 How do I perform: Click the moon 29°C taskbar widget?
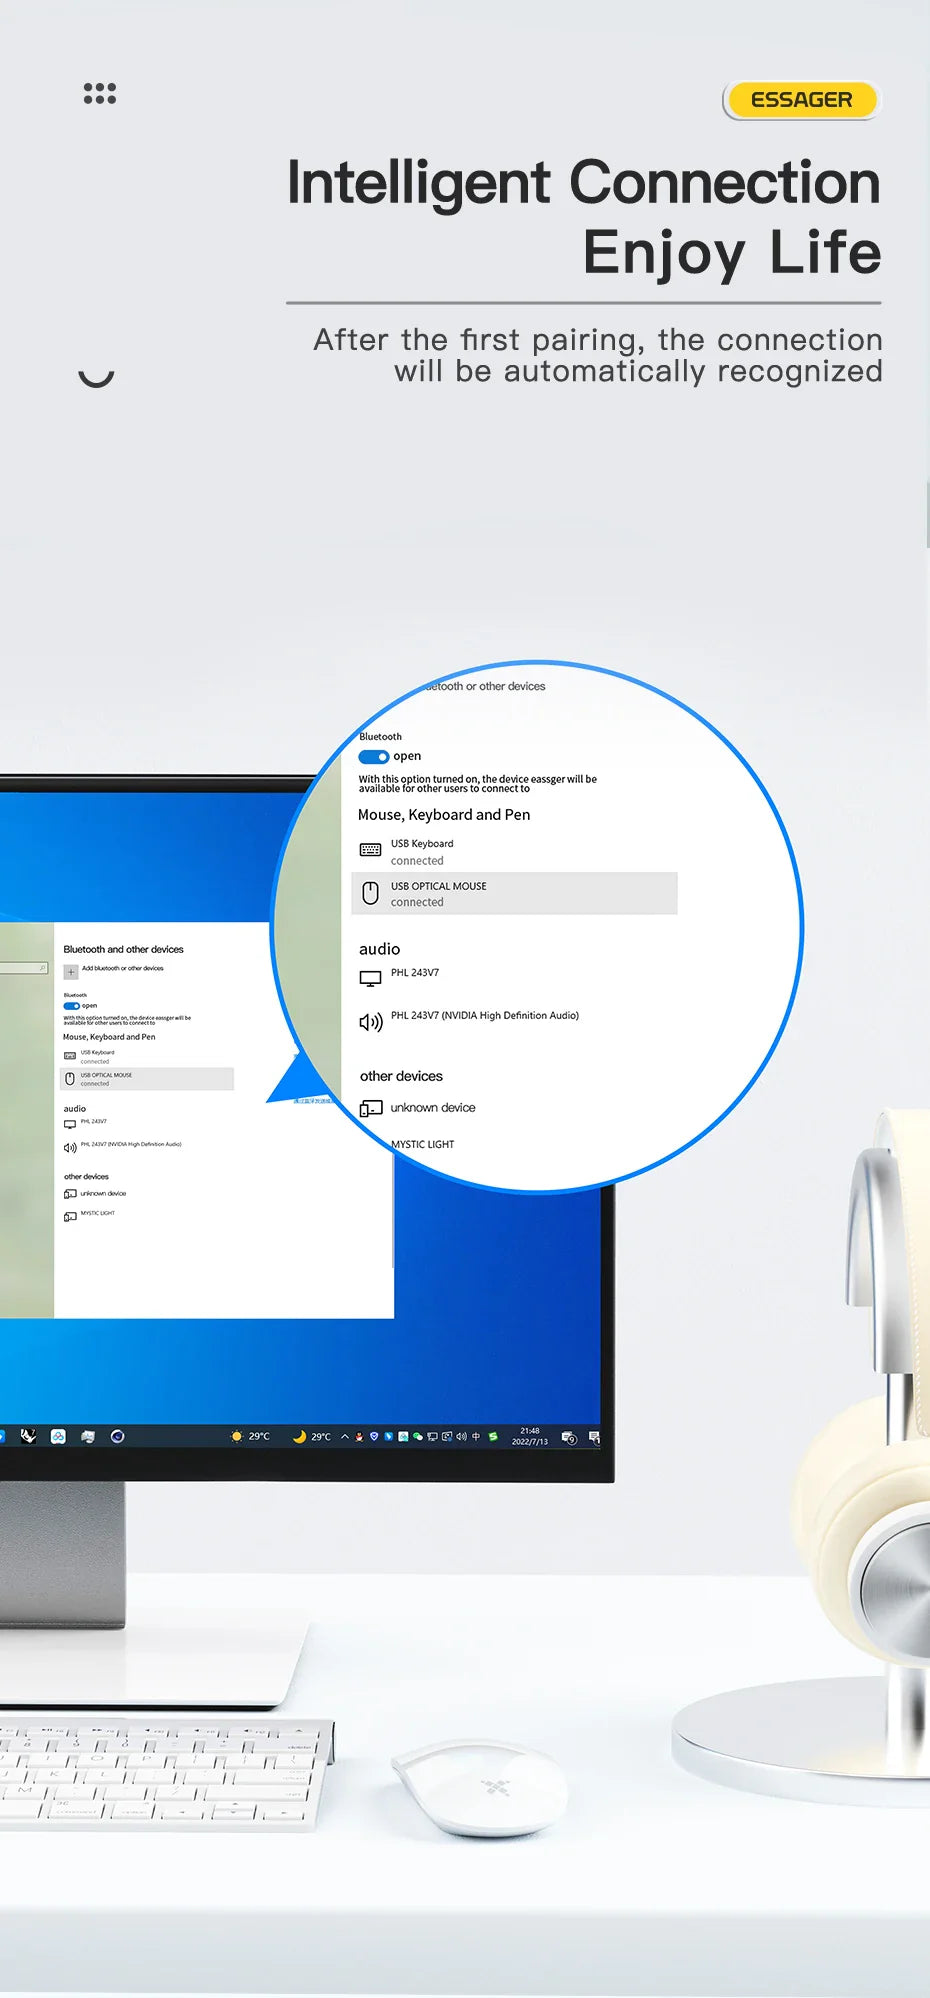[x=311, y=1436]
